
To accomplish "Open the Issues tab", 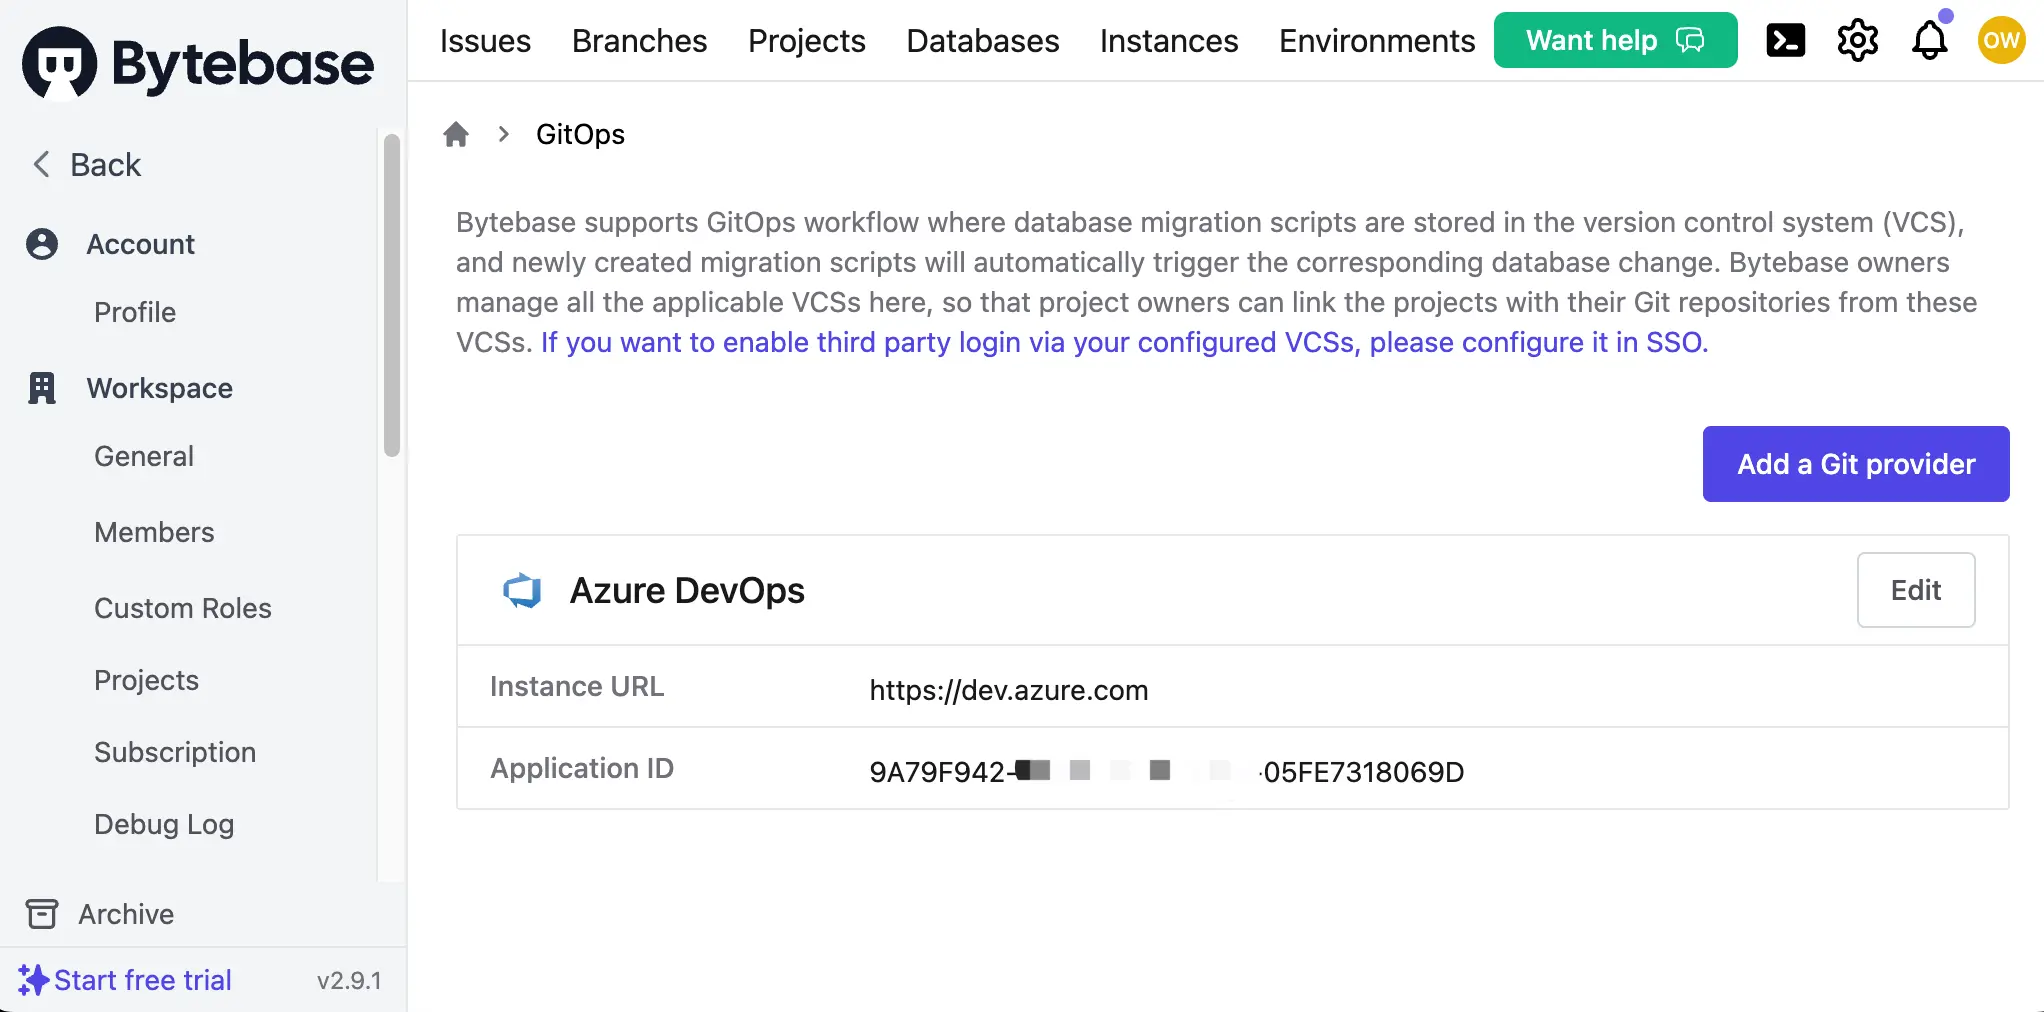I will tap(485, 41).
